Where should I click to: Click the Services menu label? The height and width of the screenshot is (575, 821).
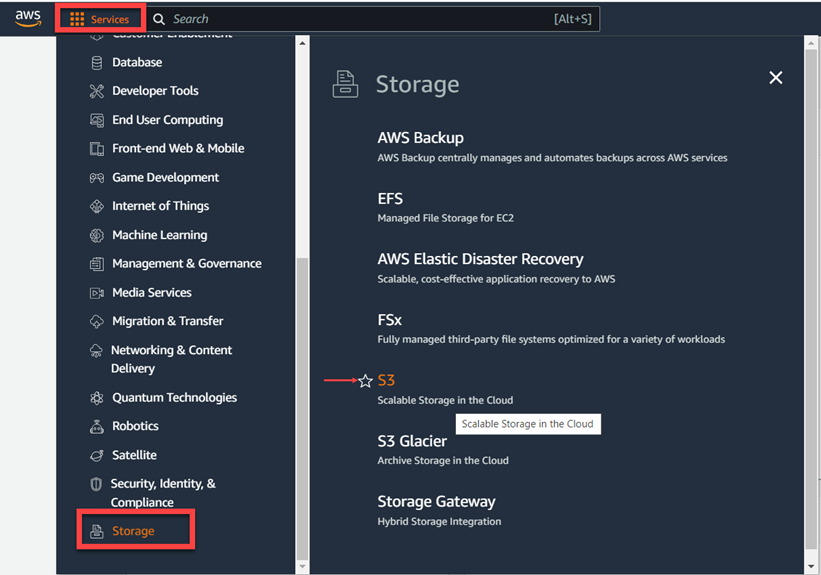click(109, 19)
